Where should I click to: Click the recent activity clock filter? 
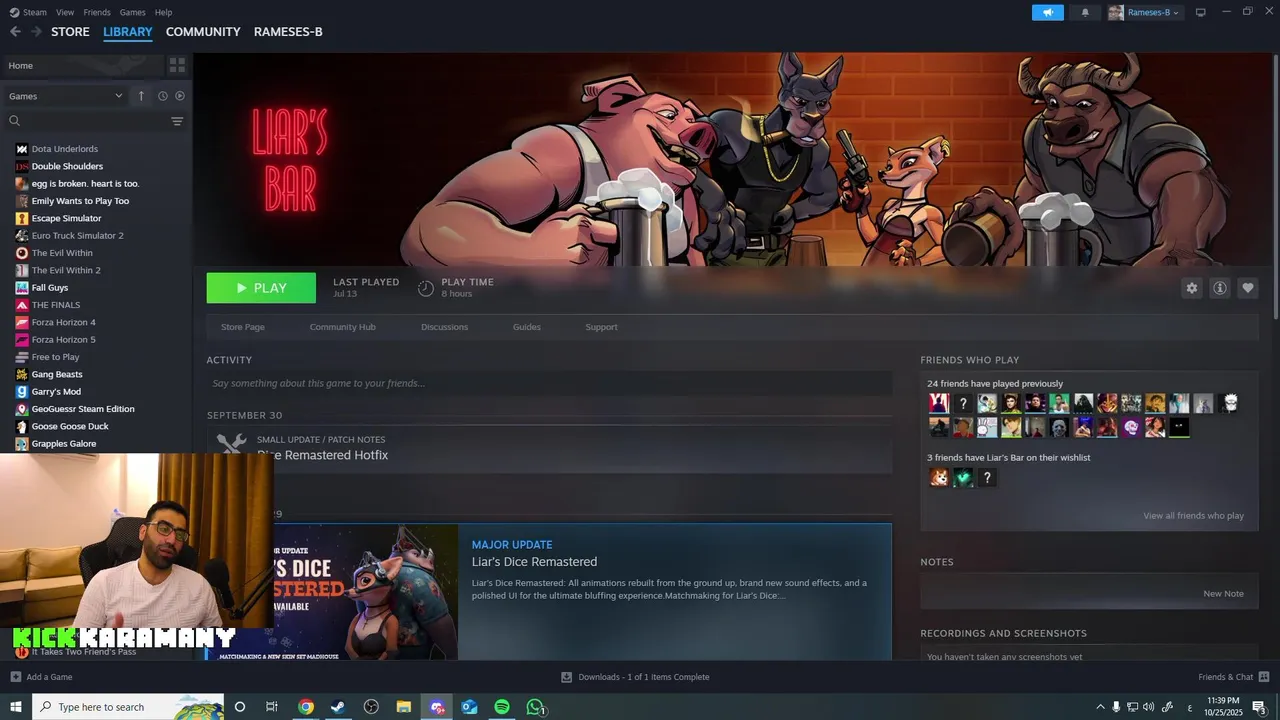pyautogui.click(x=162, y=96)
